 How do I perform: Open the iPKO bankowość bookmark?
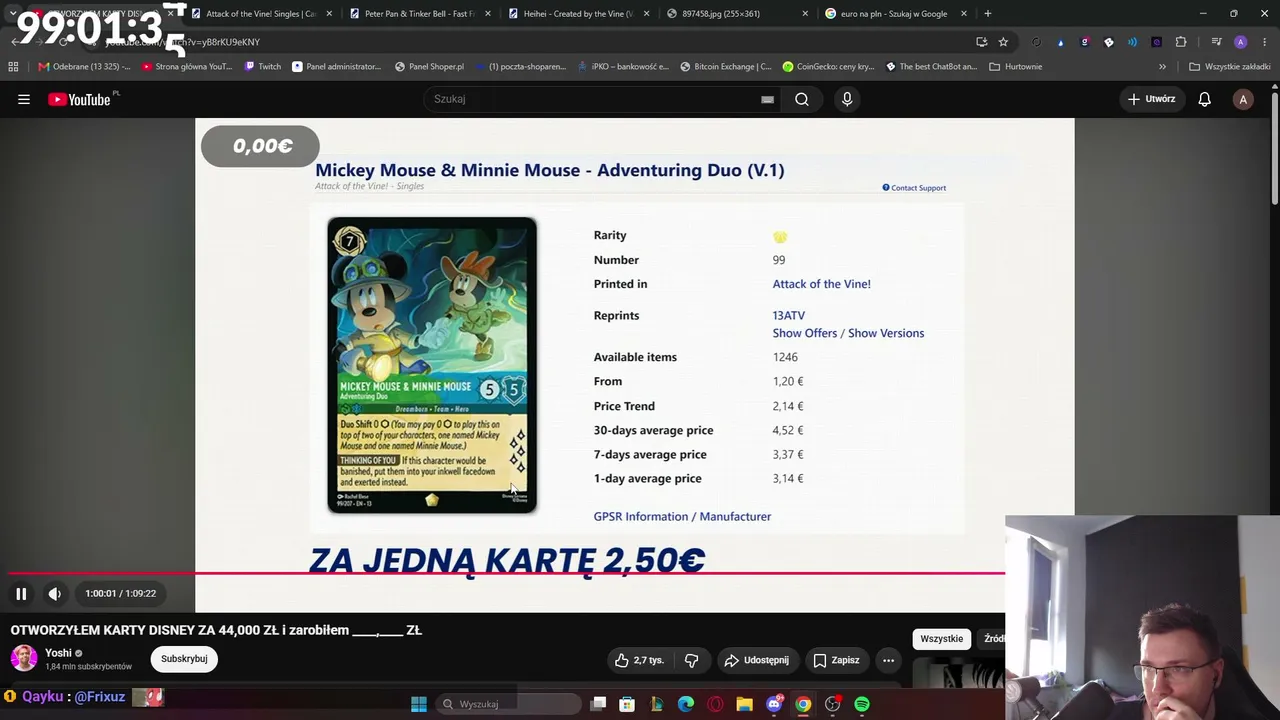pos(622,67)
